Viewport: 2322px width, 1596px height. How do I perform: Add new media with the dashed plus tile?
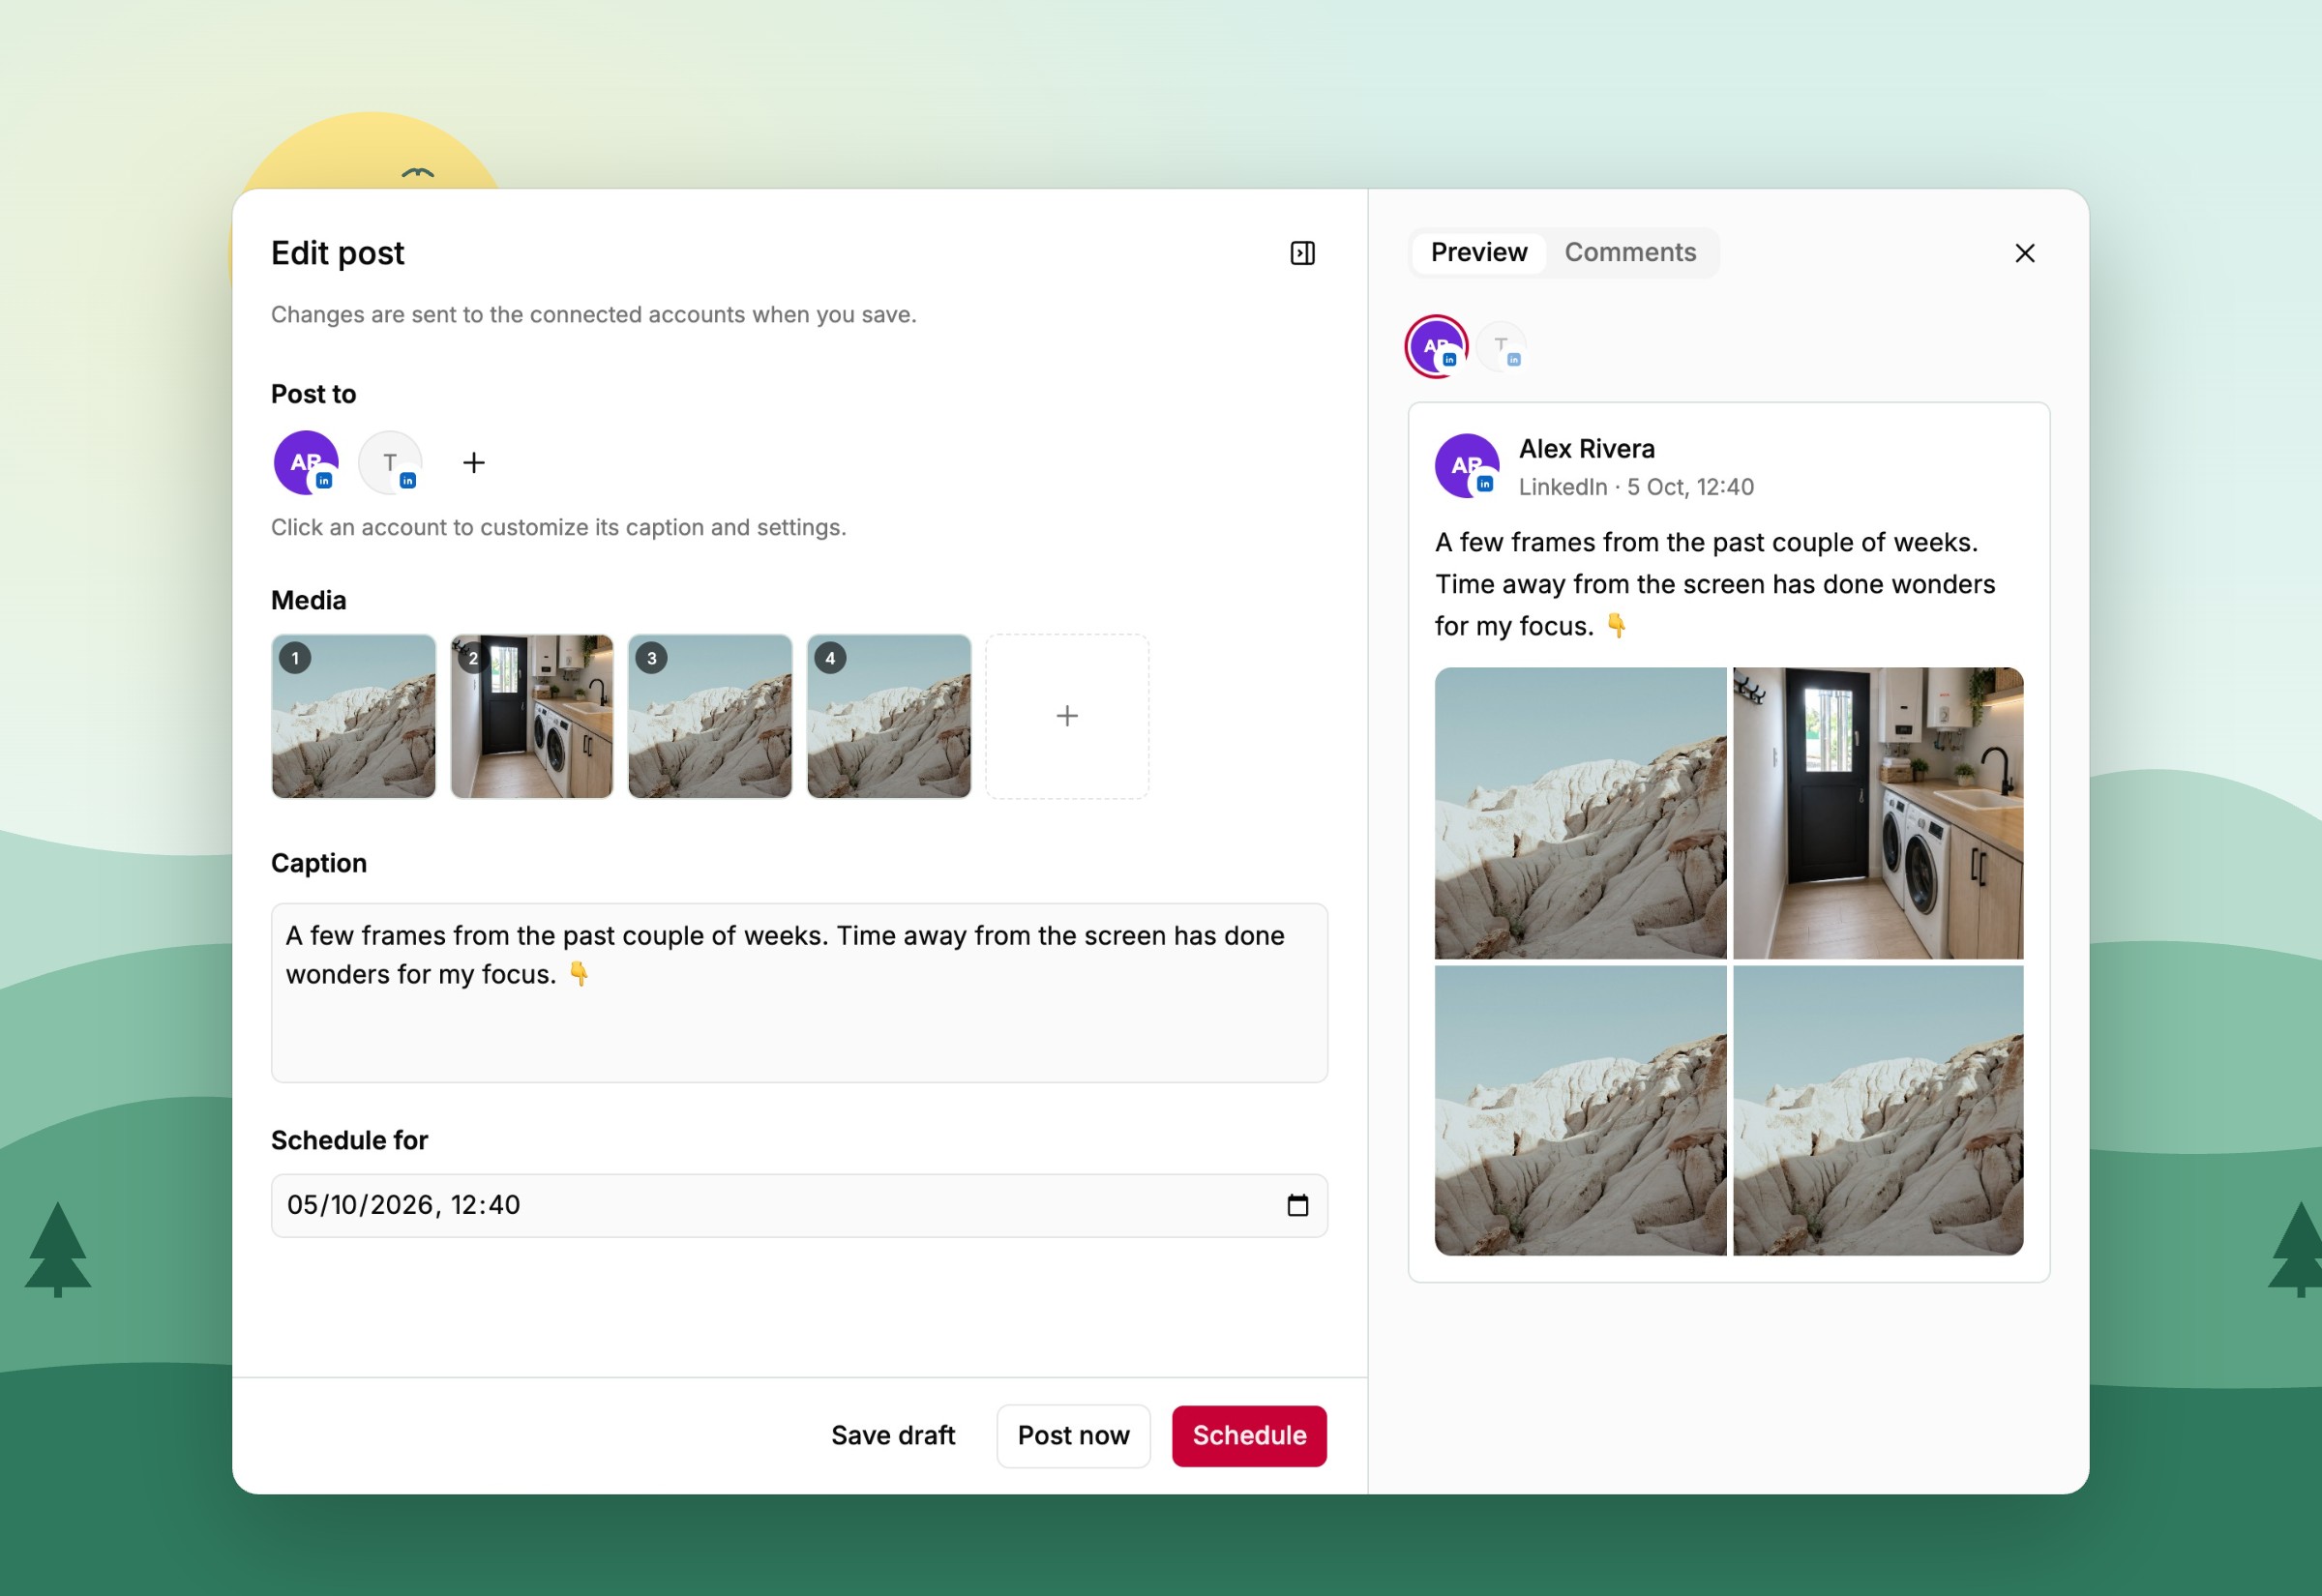click(1067, 716)
